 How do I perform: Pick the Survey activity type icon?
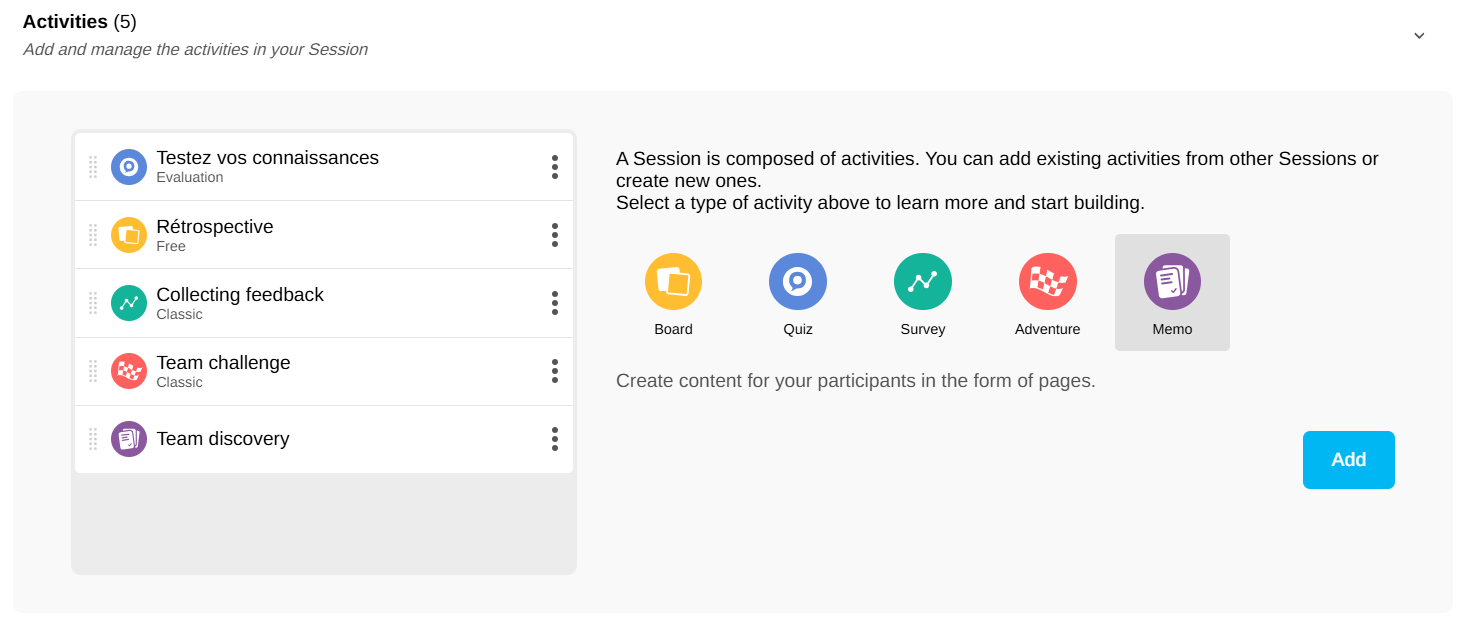(x=922, y=282)
